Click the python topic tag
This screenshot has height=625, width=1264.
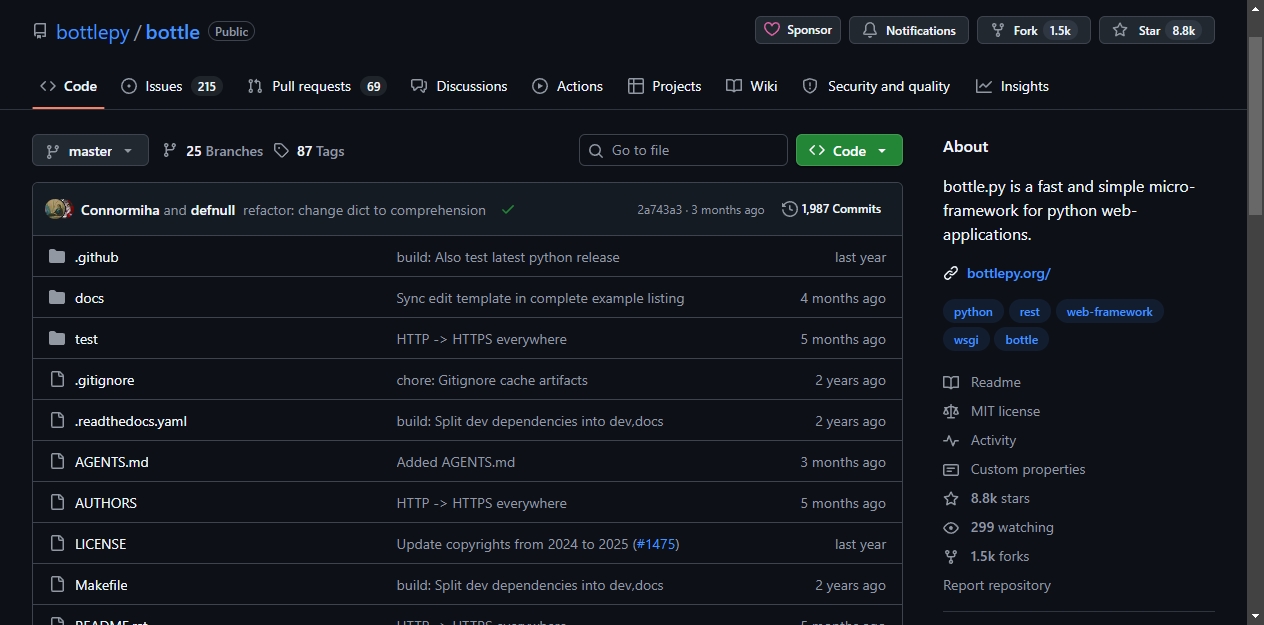[973, 312]
